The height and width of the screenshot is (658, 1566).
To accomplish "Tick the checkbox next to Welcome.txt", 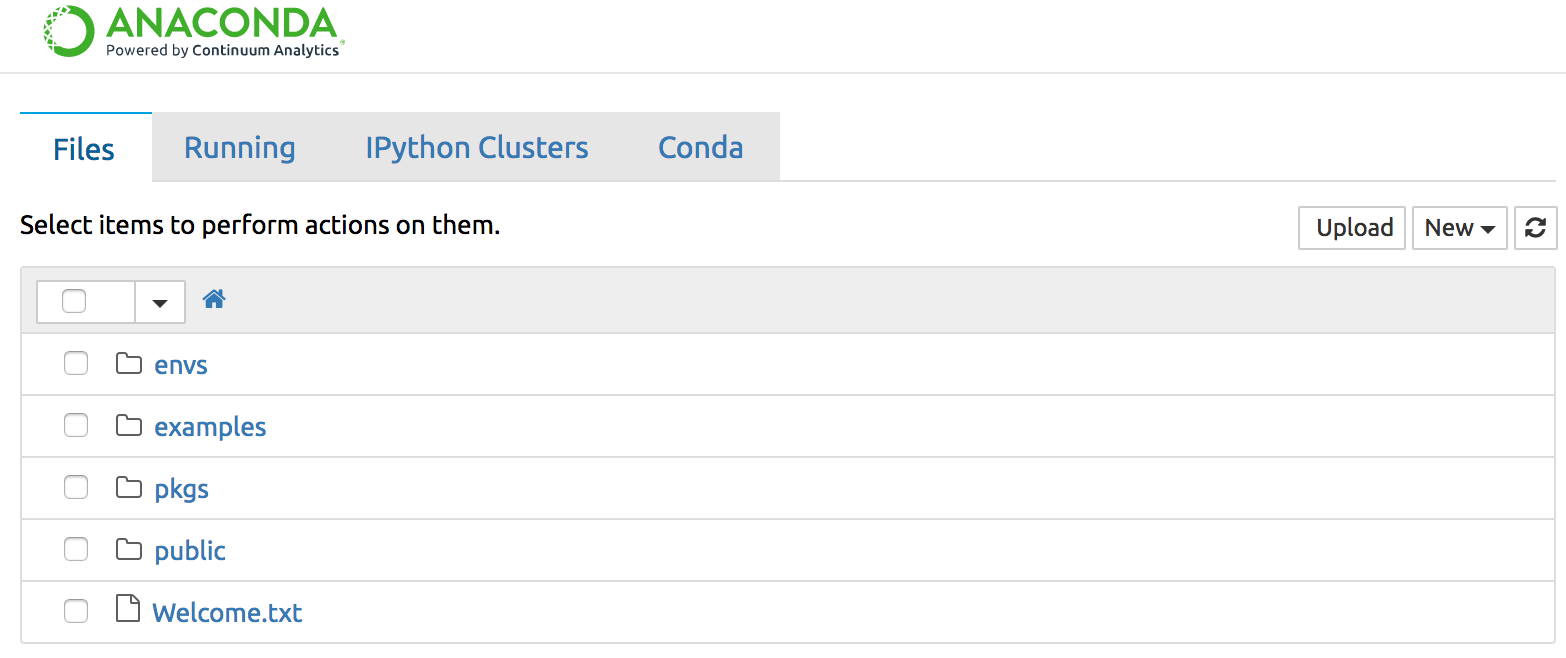I will [76, 611].
